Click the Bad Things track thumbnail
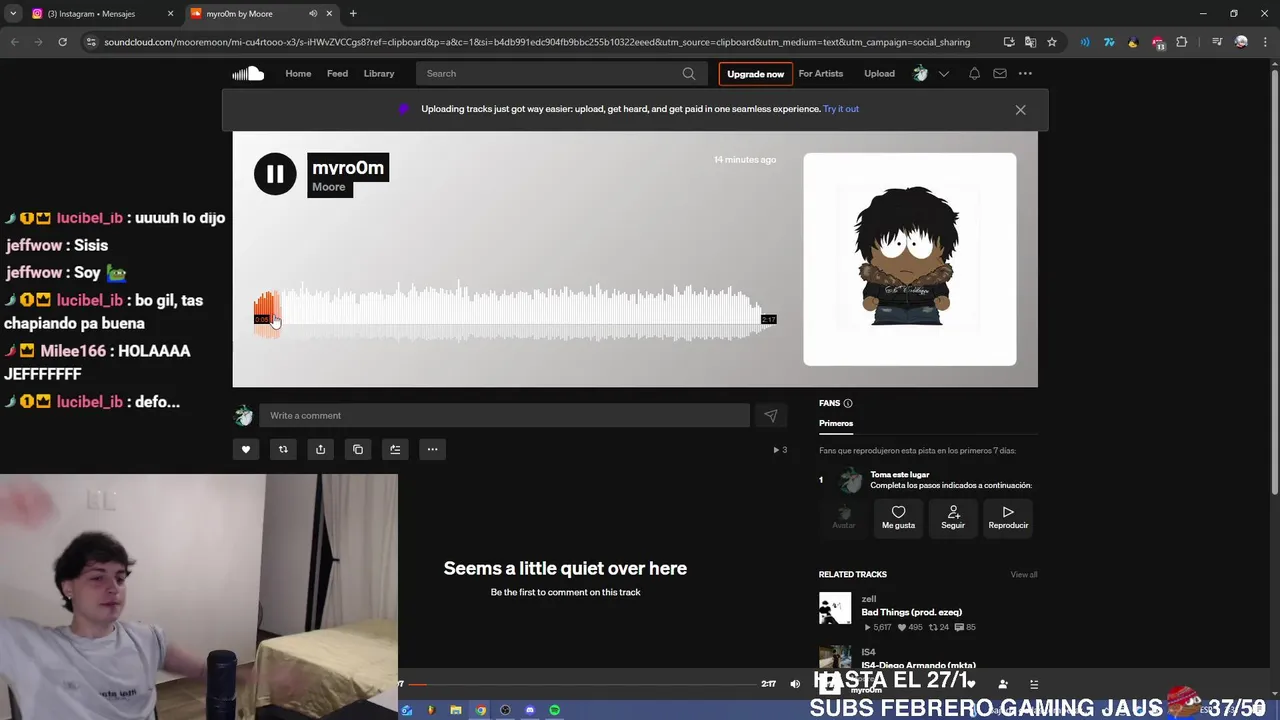 [x=835, y=608]
